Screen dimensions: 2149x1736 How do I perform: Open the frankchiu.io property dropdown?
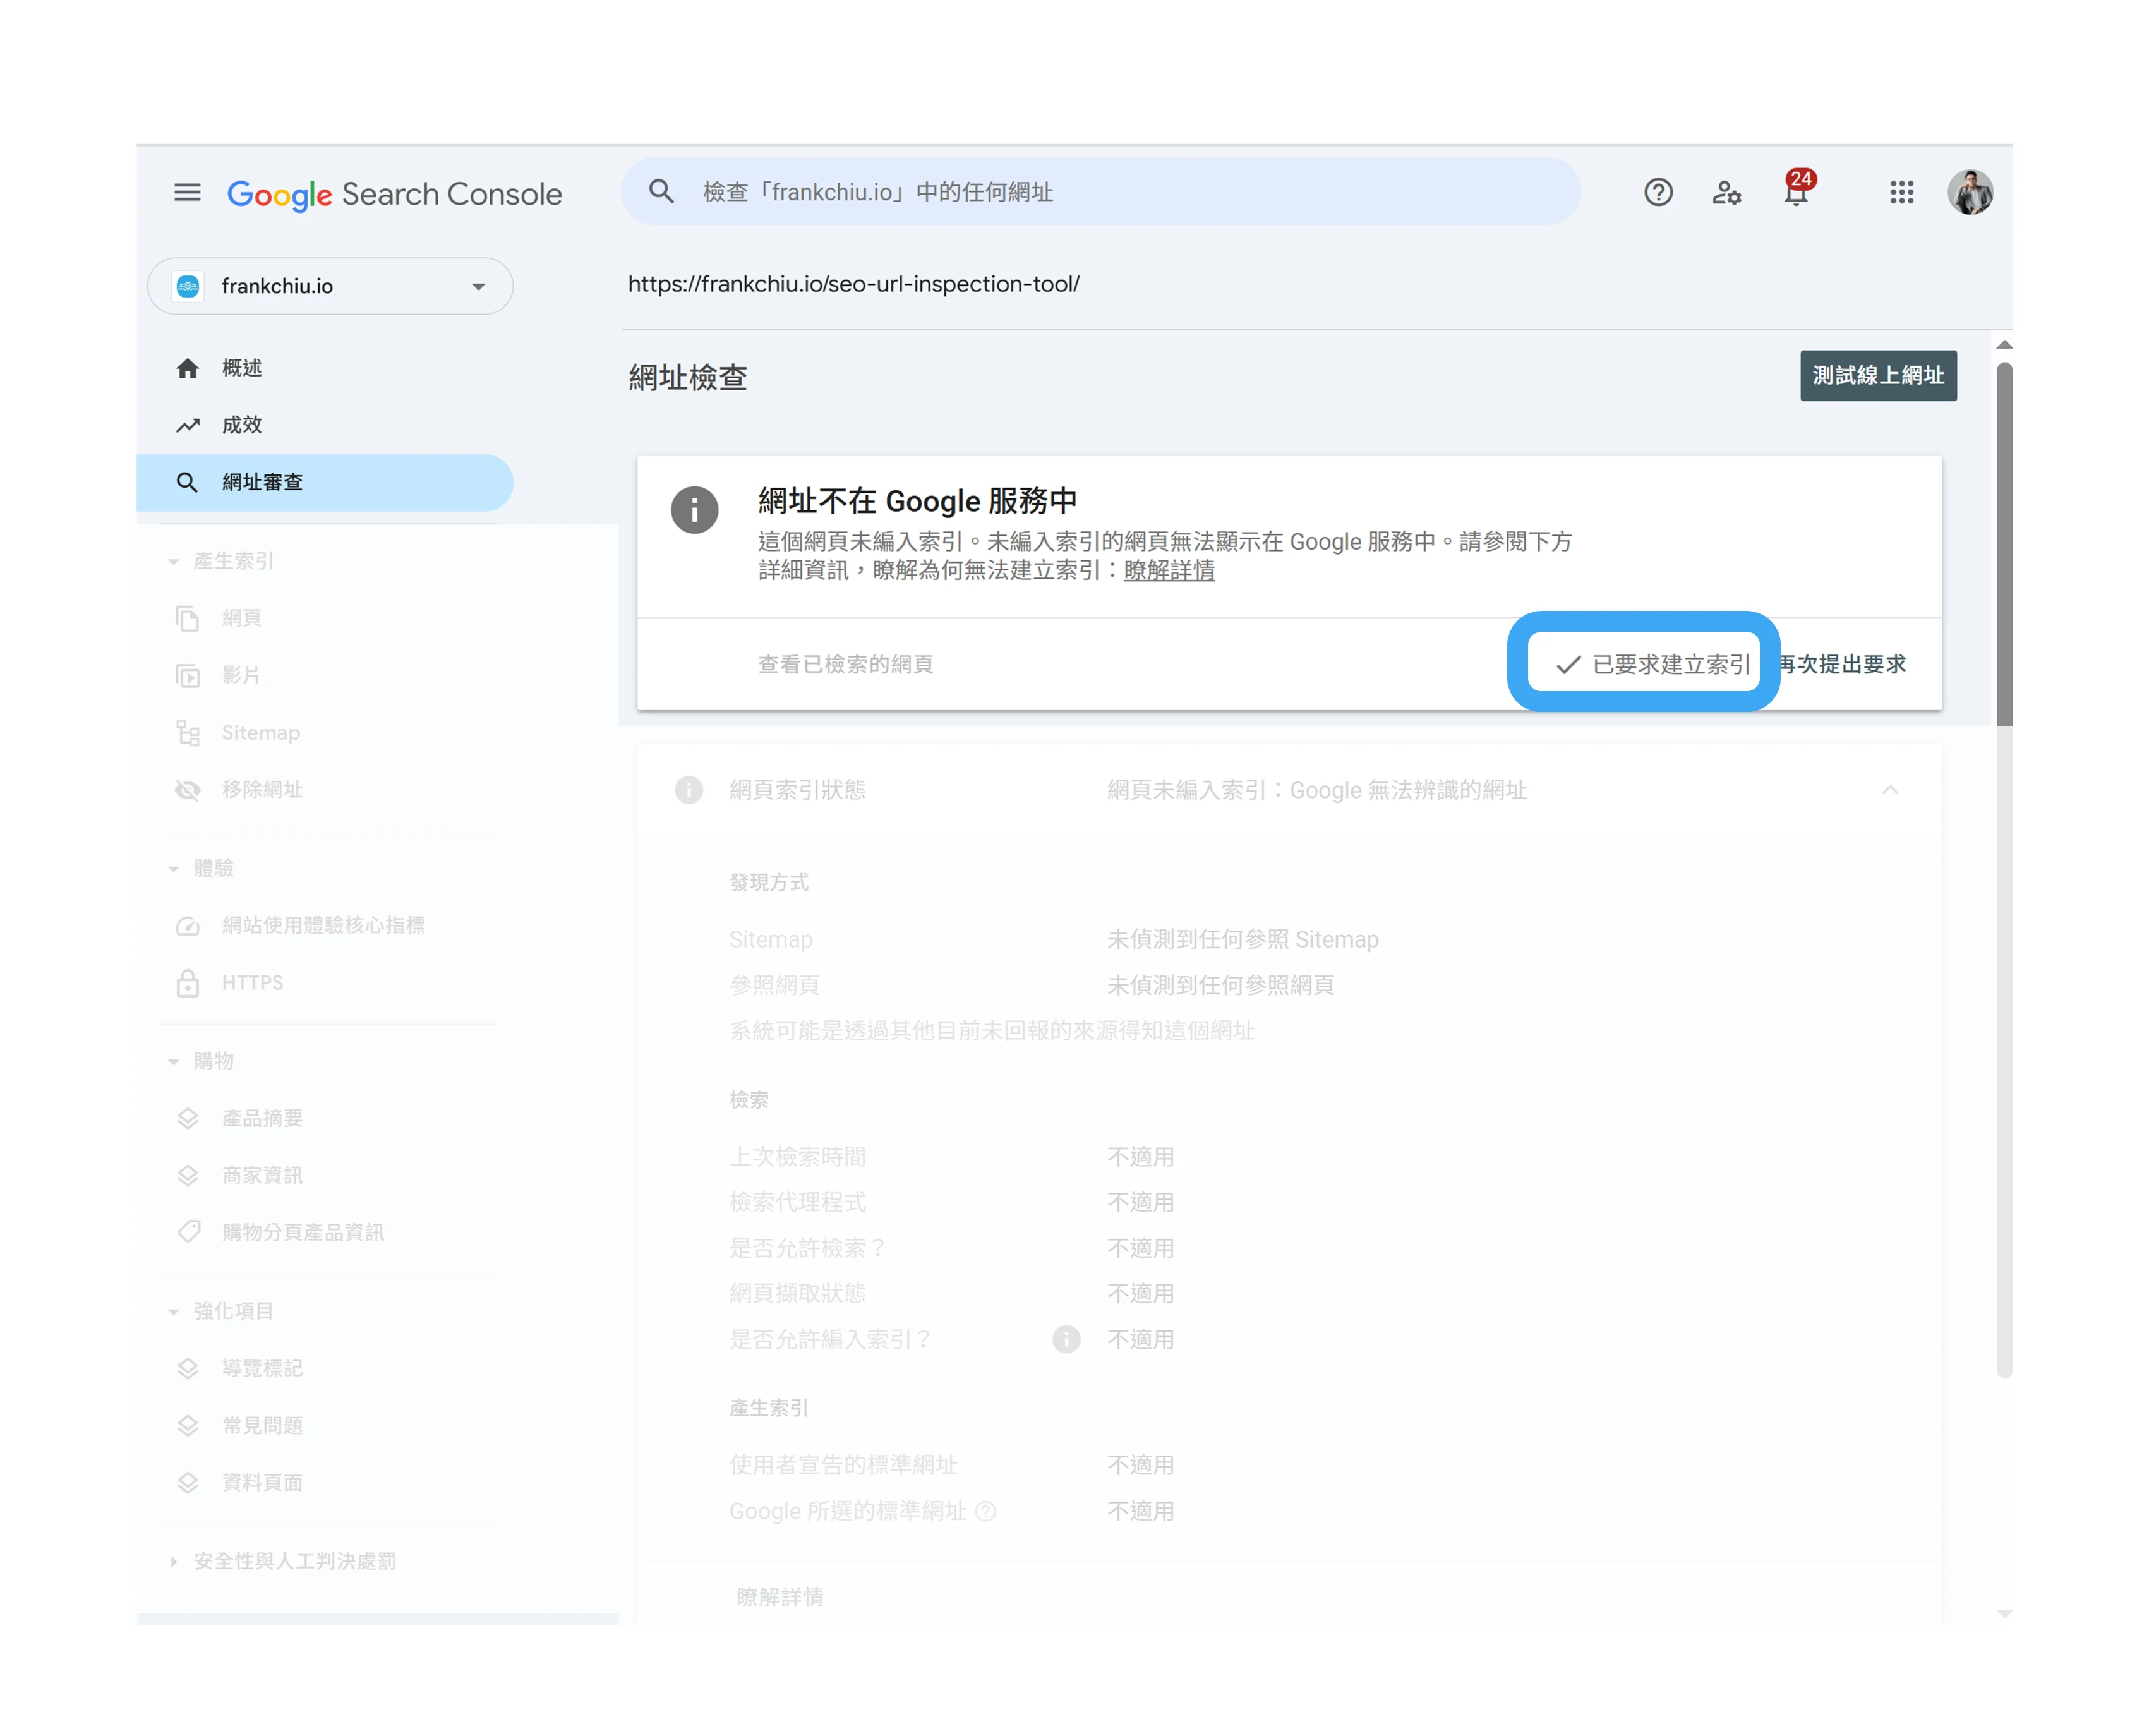(330, 286)
